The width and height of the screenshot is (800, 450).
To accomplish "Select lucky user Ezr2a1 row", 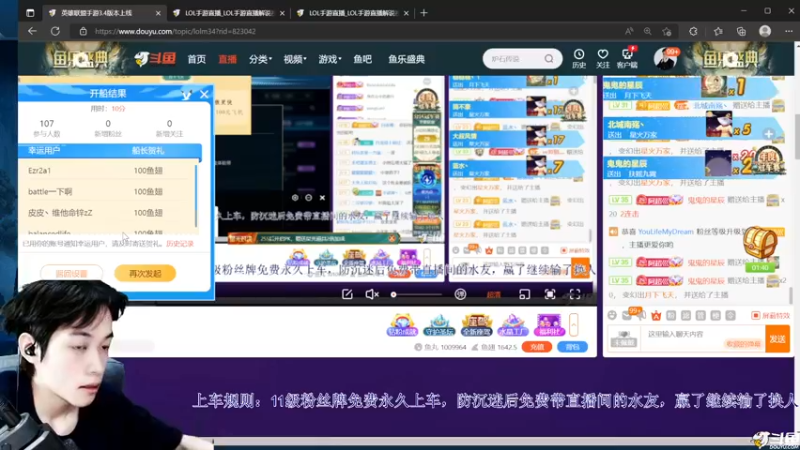I will pyautogui.click(x=107, y=170).
